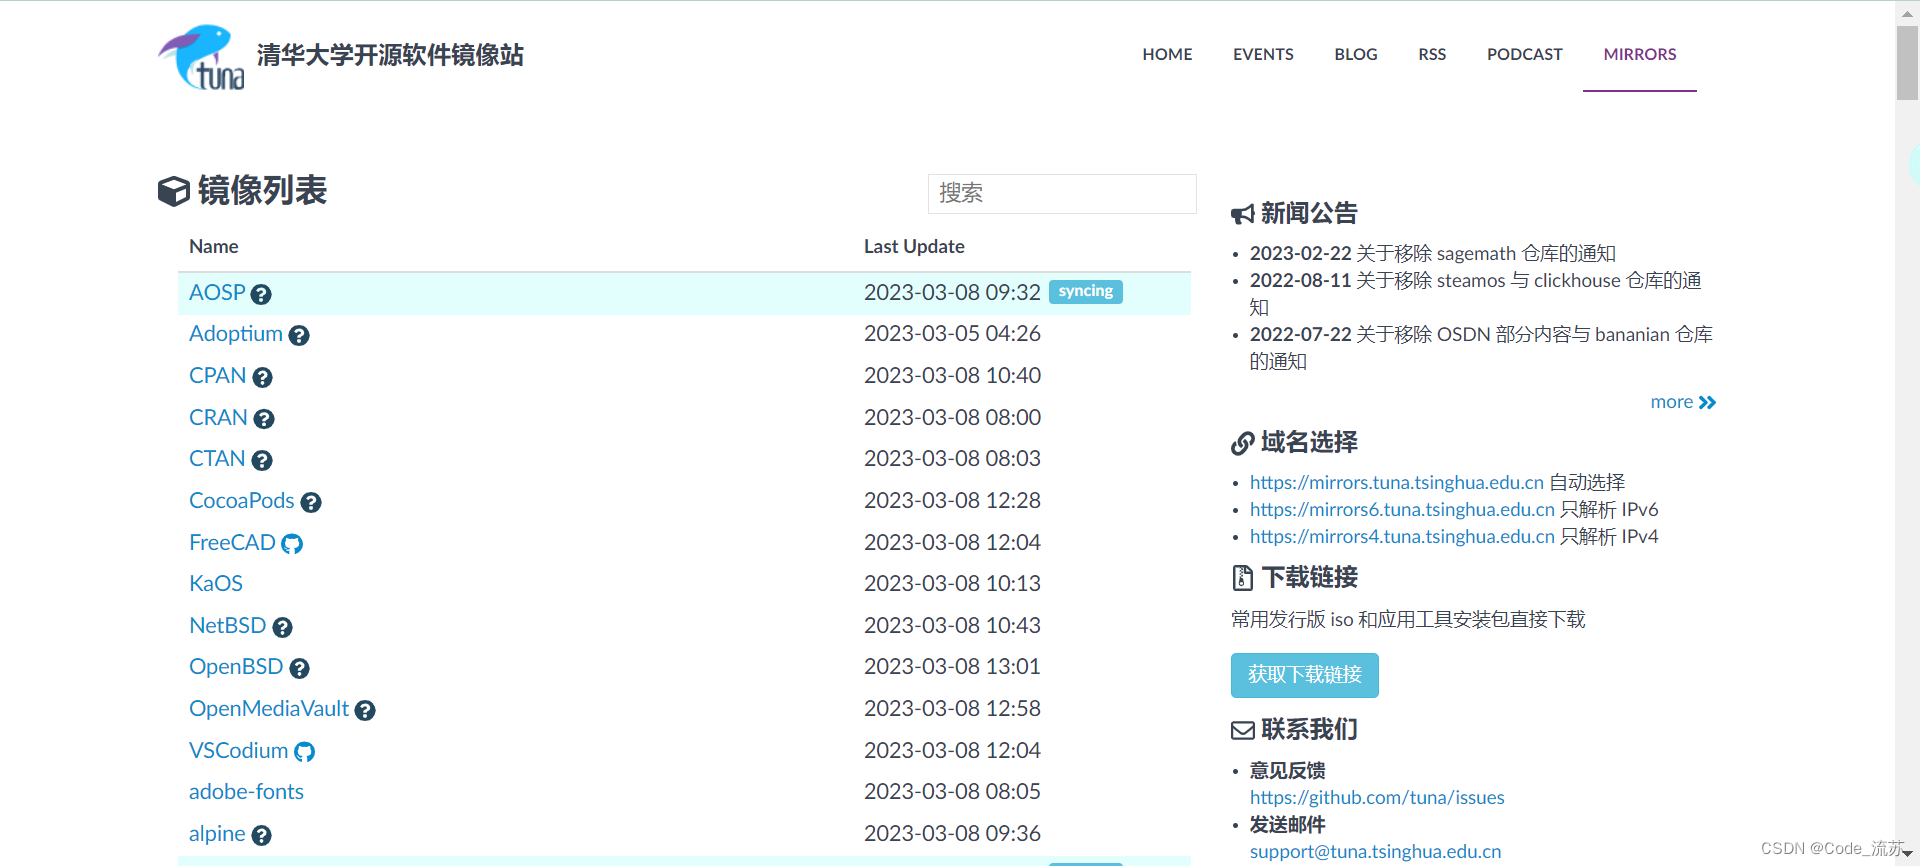Open the Adoptium mirror link
This screenshot has width=1920, height=866.
point(236,333)
